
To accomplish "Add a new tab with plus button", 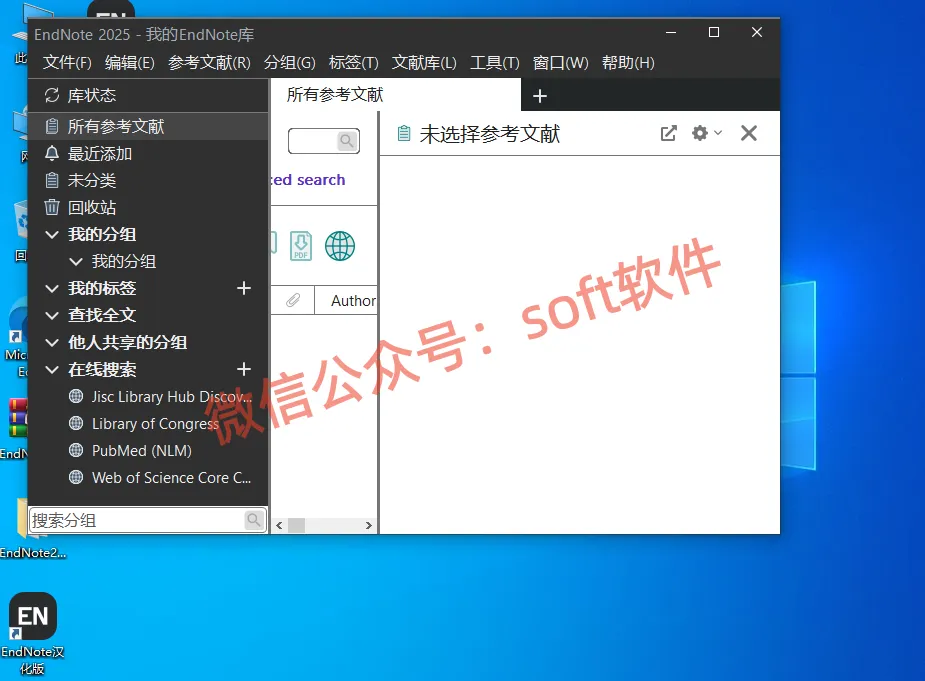I will click(540, 96).
